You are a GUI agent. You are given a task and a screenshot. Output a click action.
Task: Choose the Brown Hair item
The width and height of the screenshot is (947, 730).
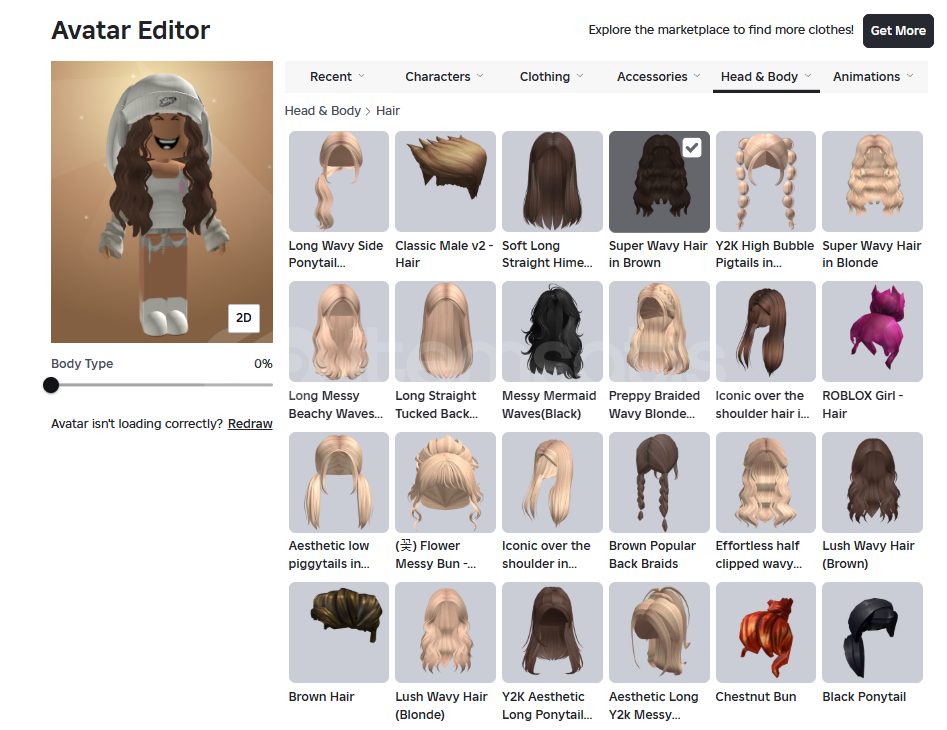(338, 632)
